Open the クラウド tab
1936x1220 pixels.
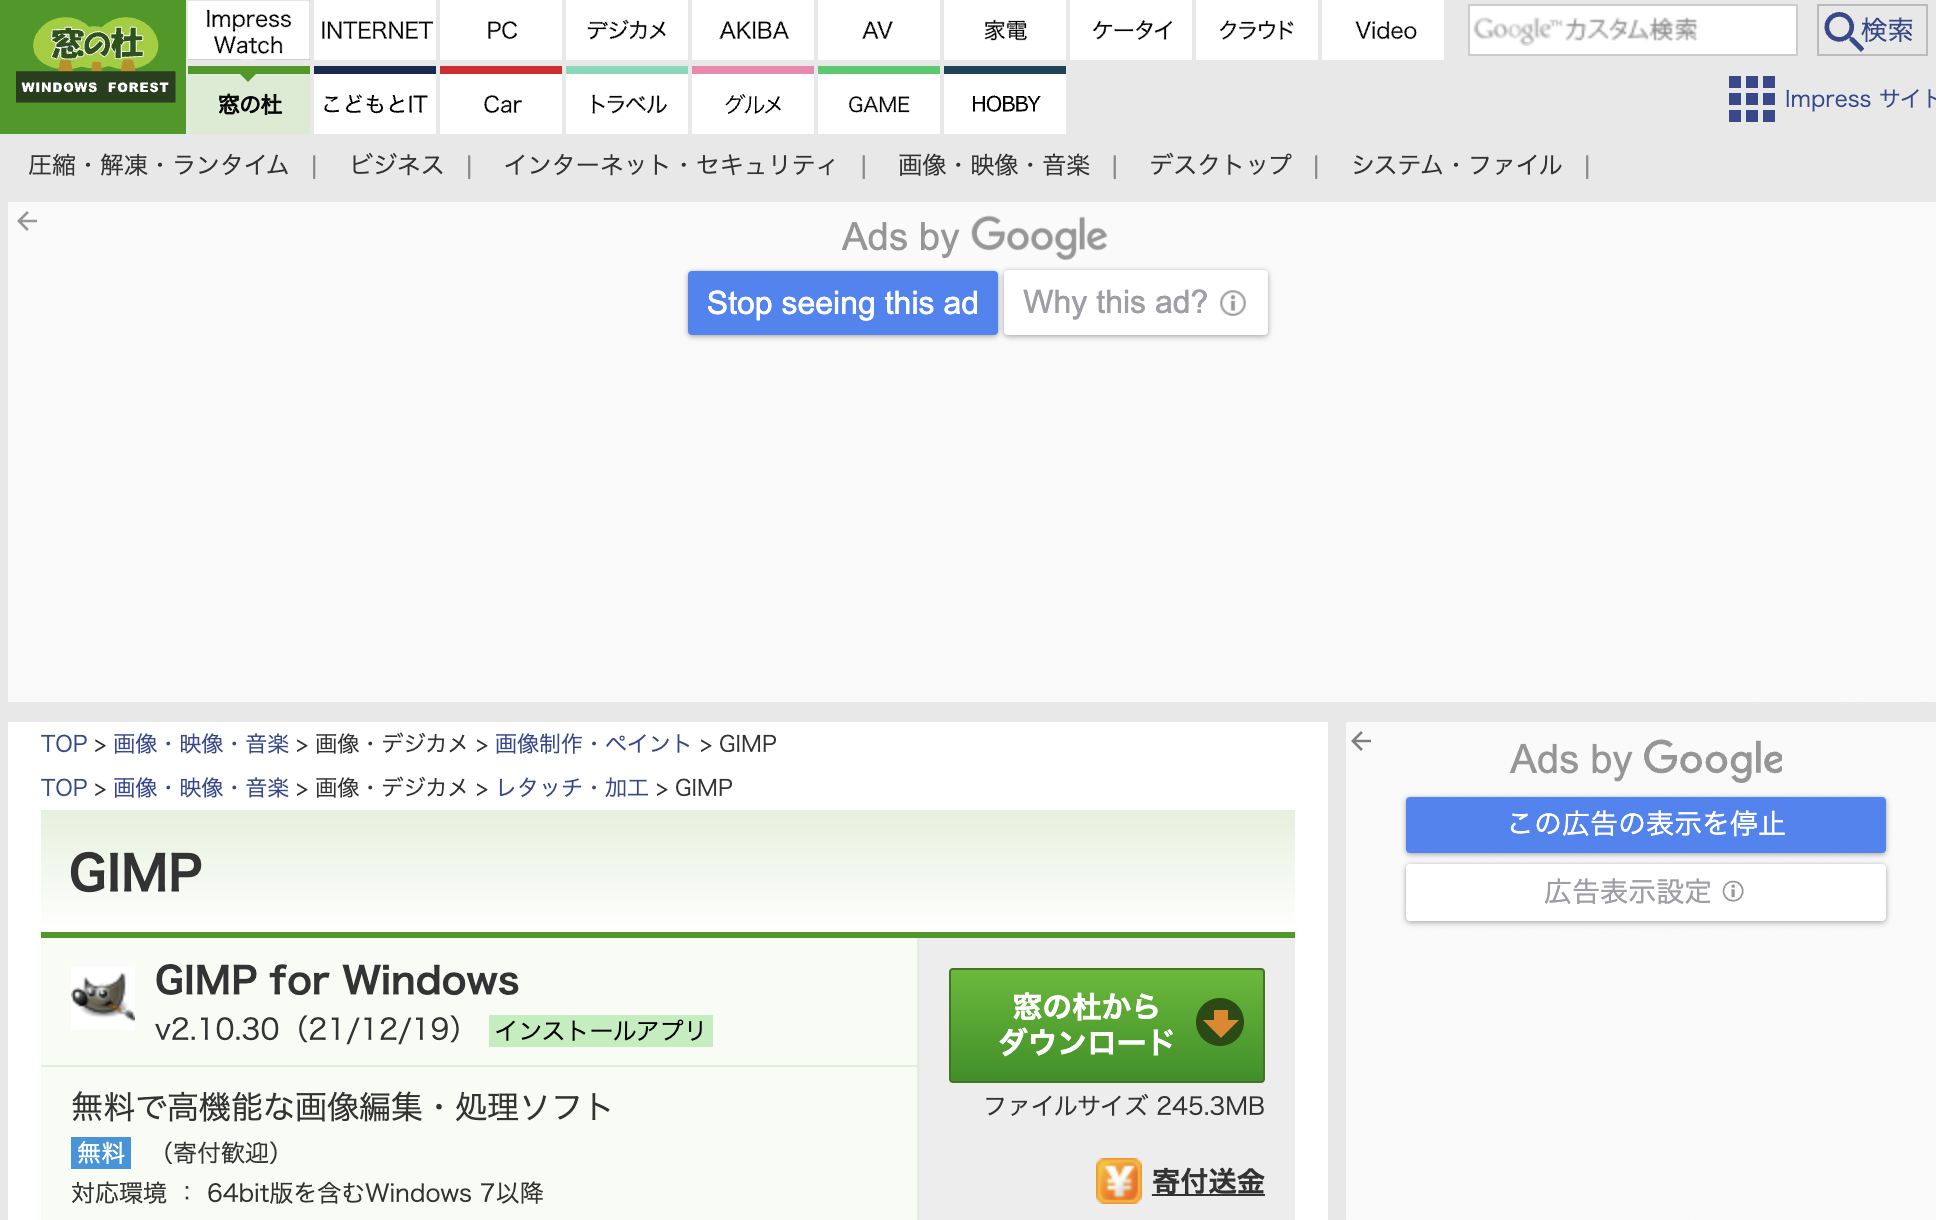point(1257,31)
